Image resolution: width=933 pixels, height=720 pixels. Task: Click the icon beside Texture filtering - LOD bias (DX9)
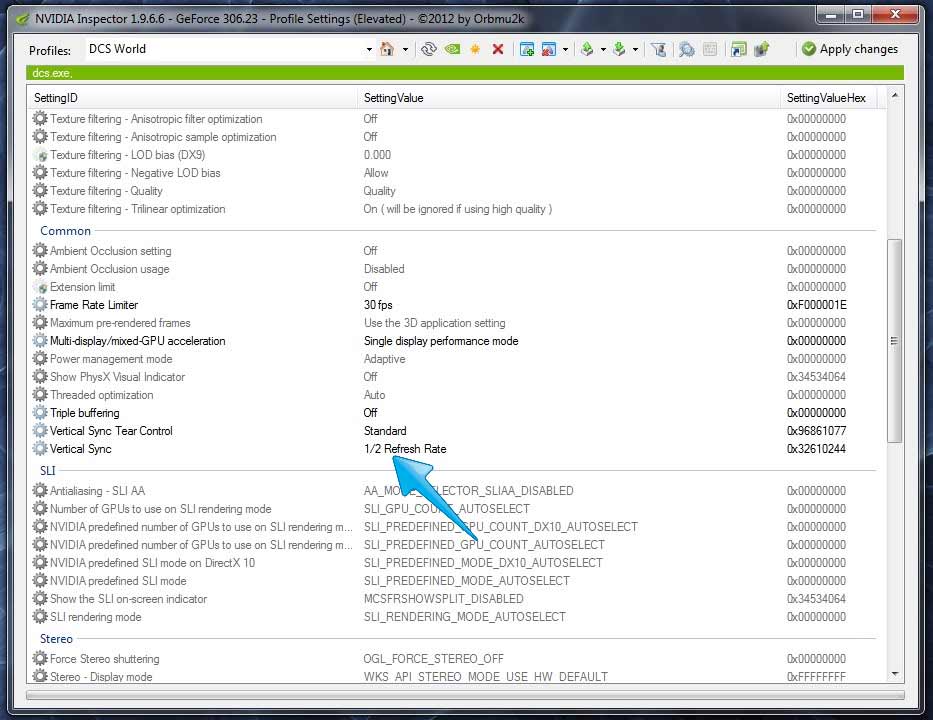pos(41,155)
